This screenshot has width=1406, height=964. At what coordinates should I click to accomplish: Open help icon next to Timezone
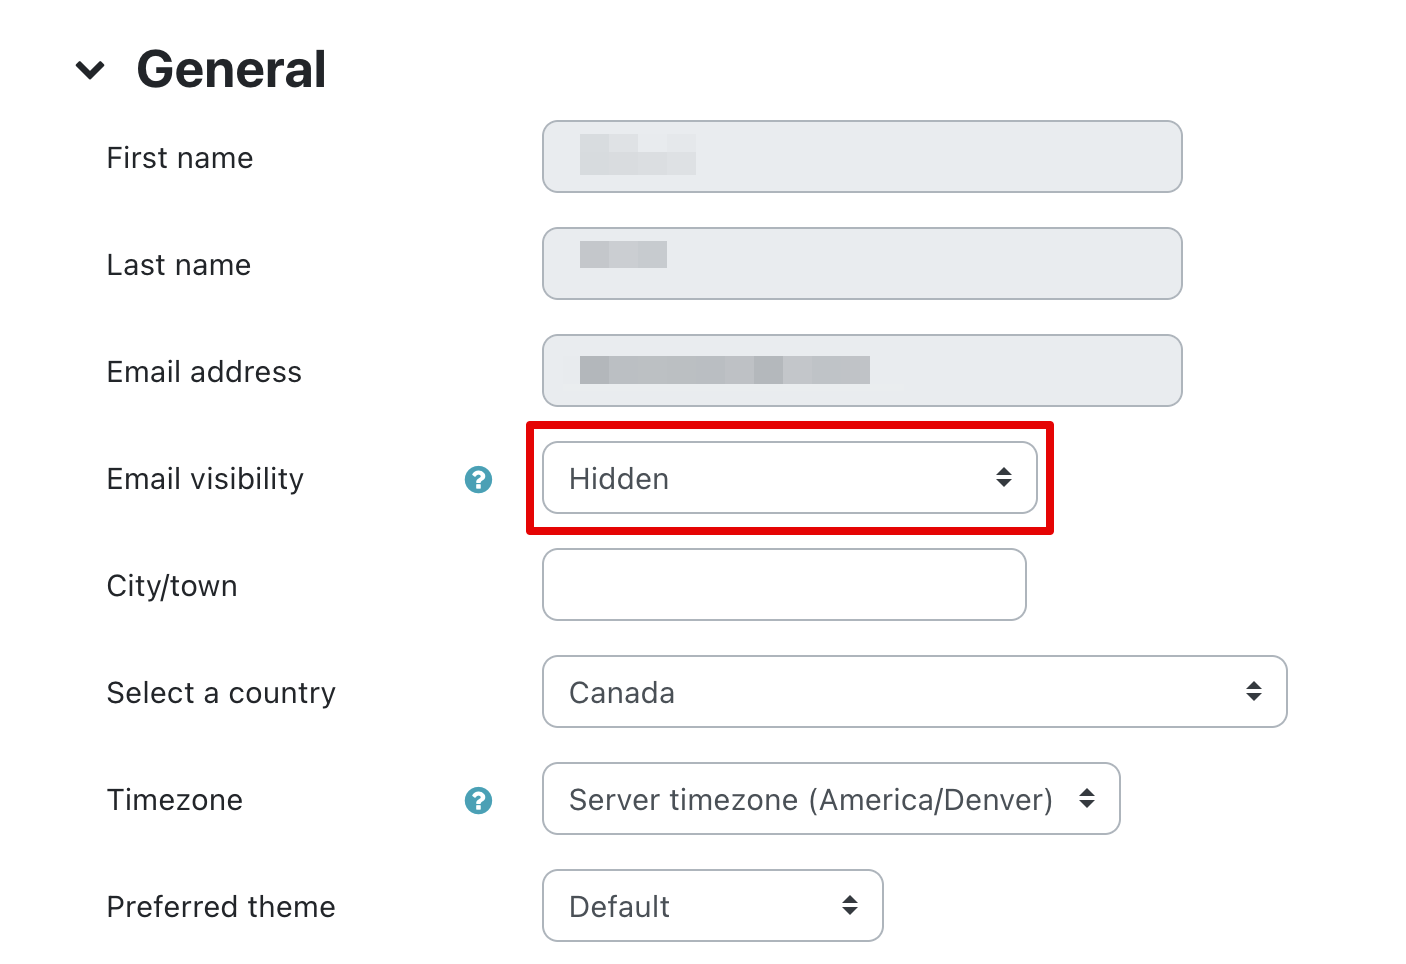478,801
